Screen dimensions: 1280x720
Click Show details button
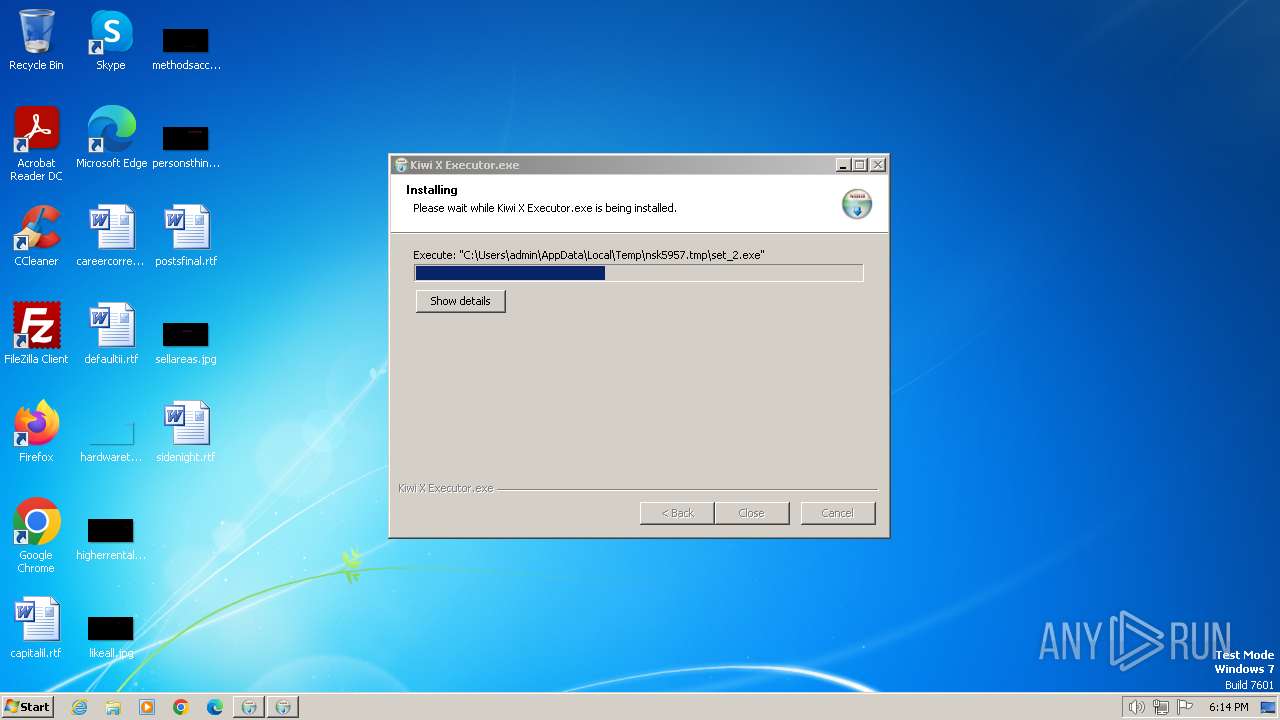tap(460, 301)
